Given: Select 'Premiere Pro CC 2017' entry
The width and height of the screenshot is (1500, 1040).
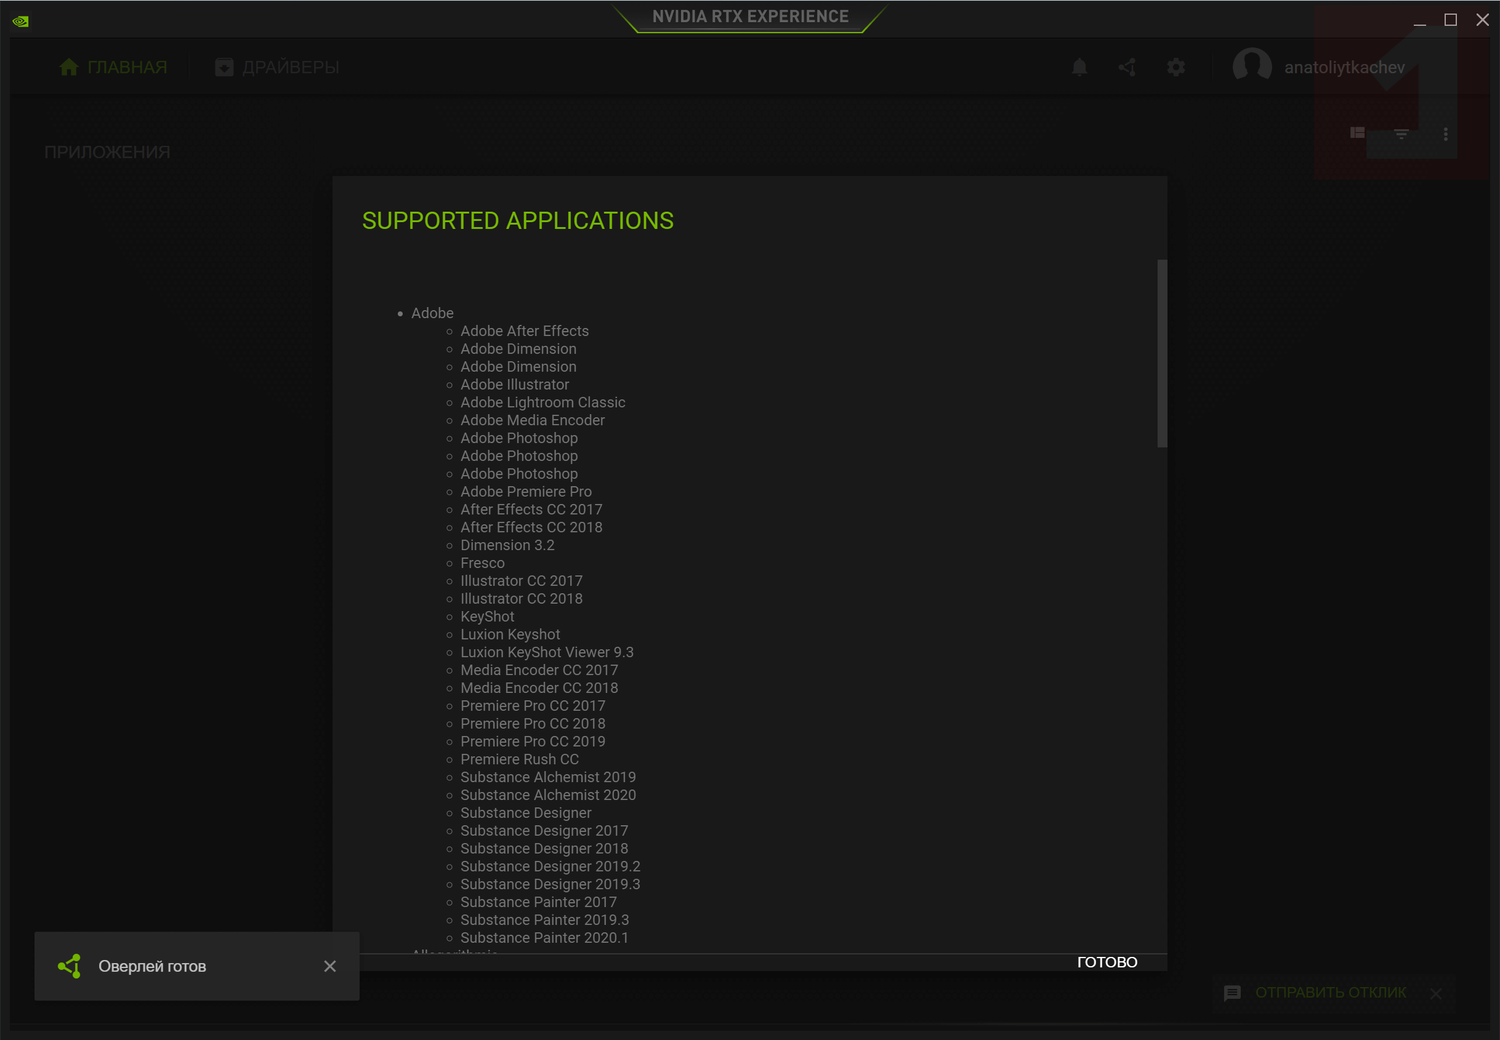Looking at the screenshot, I should (533, 706).
